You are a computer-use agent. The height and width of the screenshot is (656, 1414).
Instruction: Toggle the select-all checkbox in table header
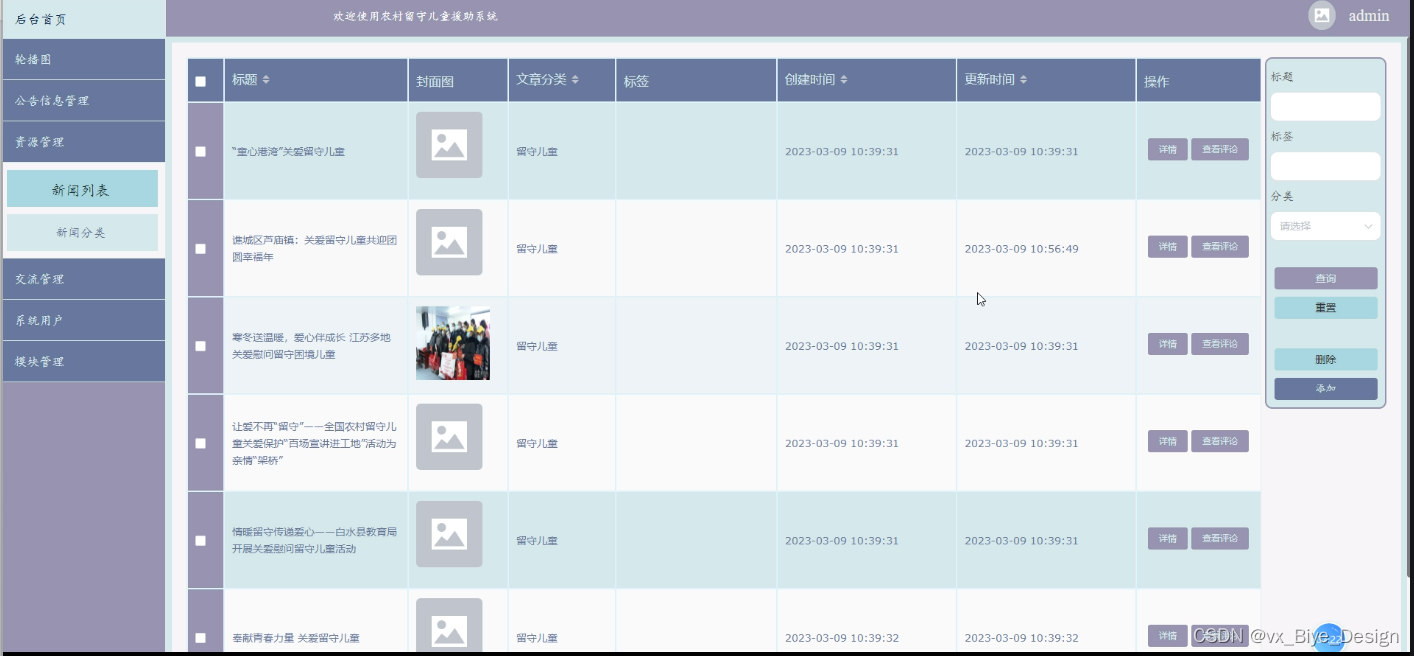200,82
